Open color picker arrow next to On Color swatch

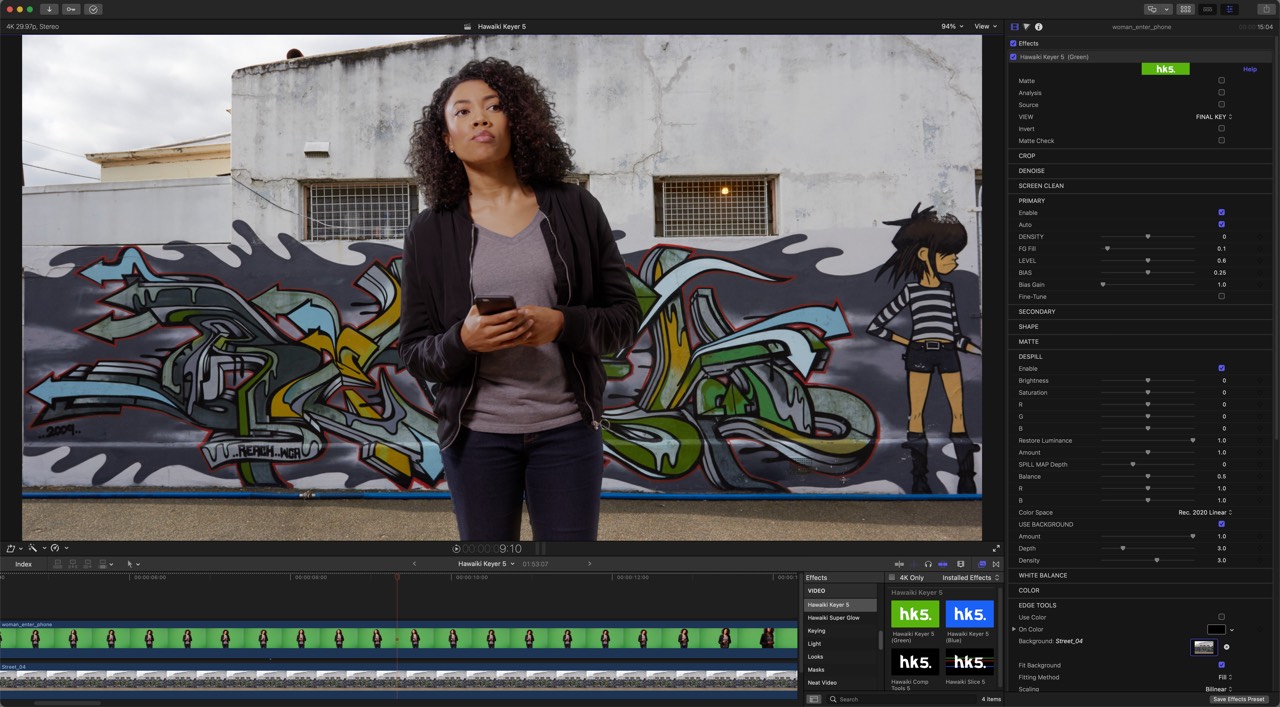point(1232,630)
